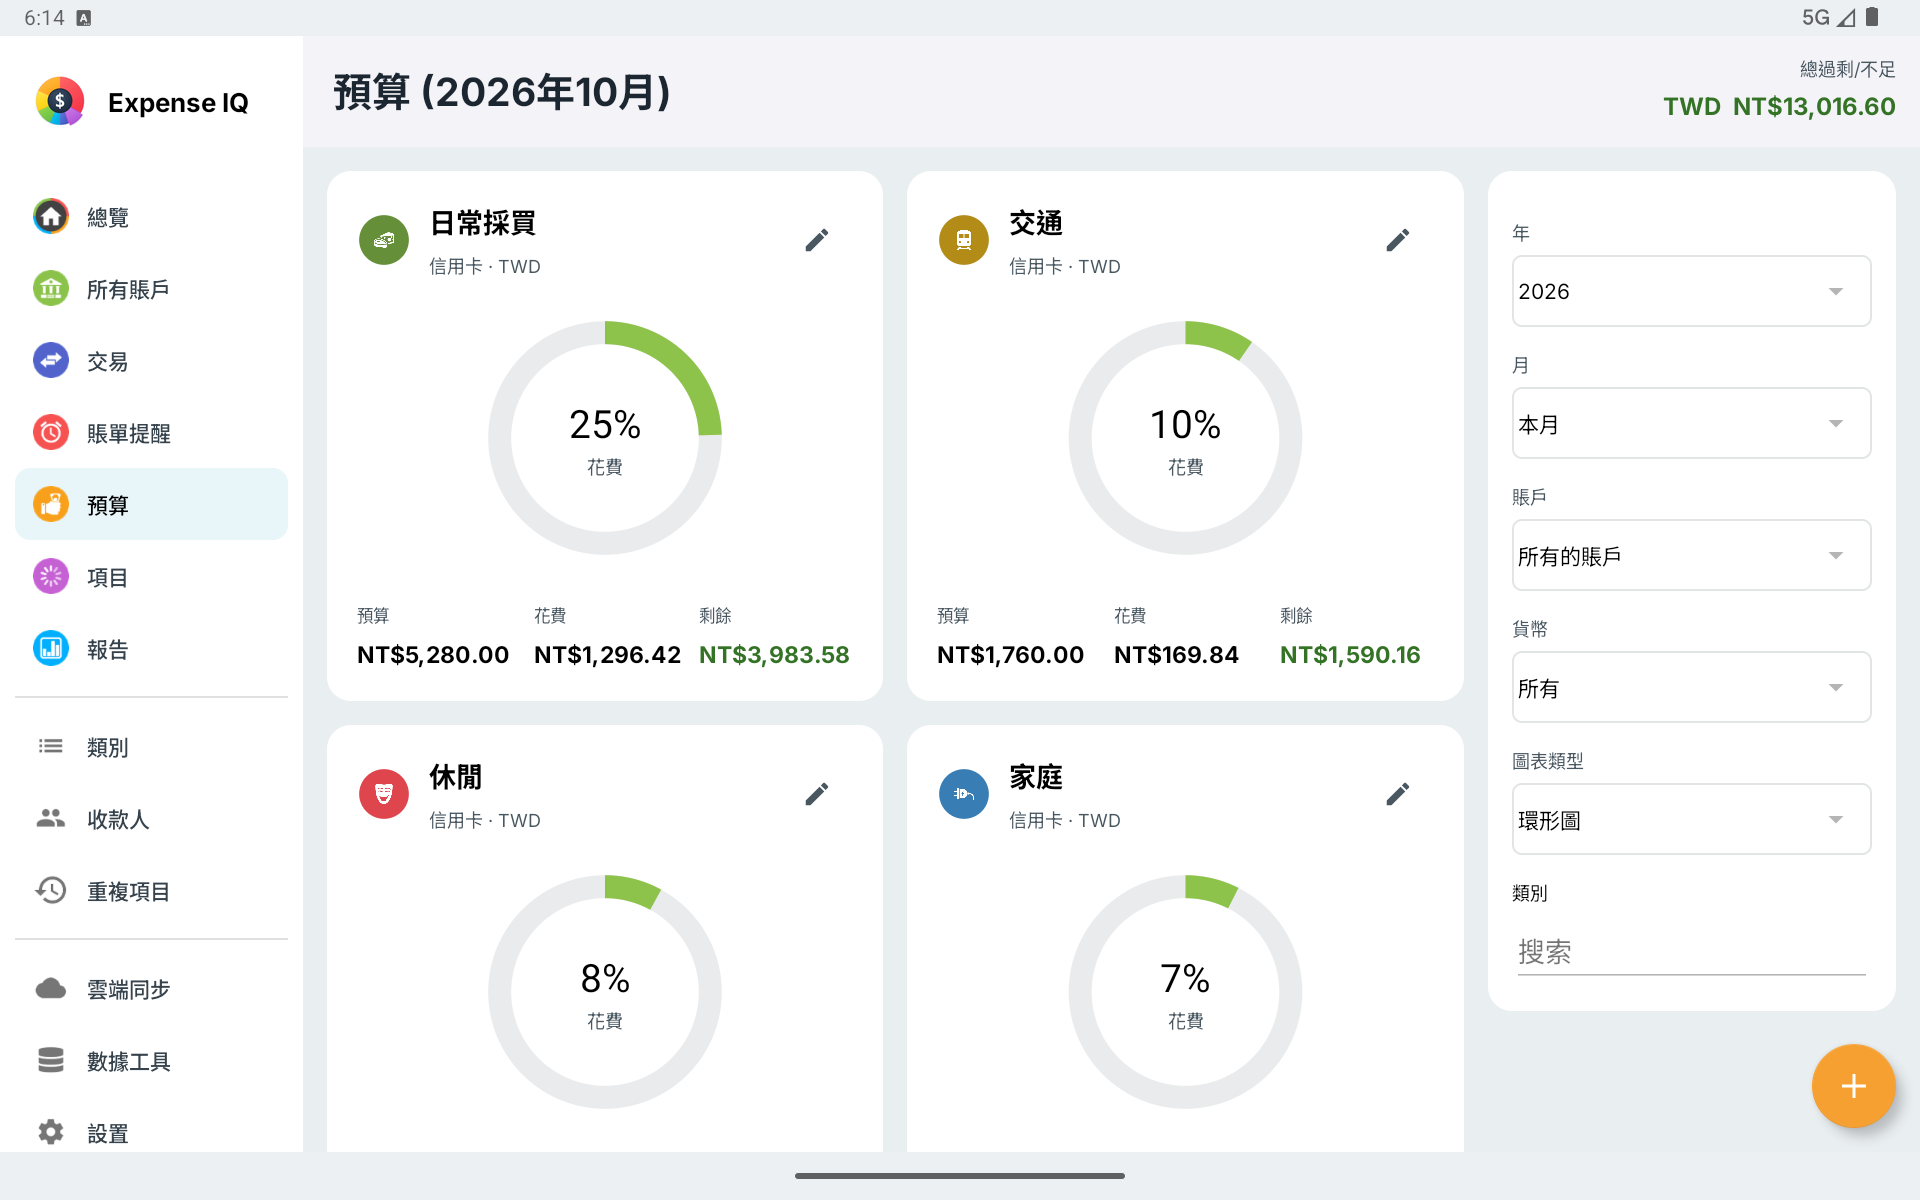
Task: Go to 交易 menu label
Action: point(107,362)
